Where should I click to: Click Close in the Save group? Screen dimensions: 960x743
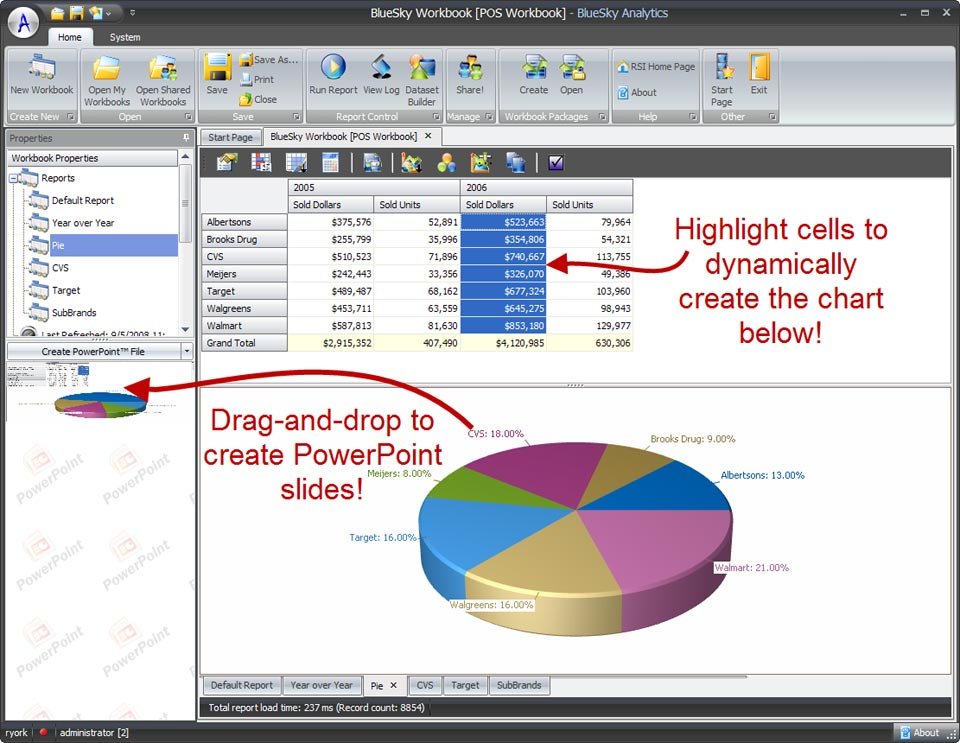pyautogui.click(x=258, y=99)
